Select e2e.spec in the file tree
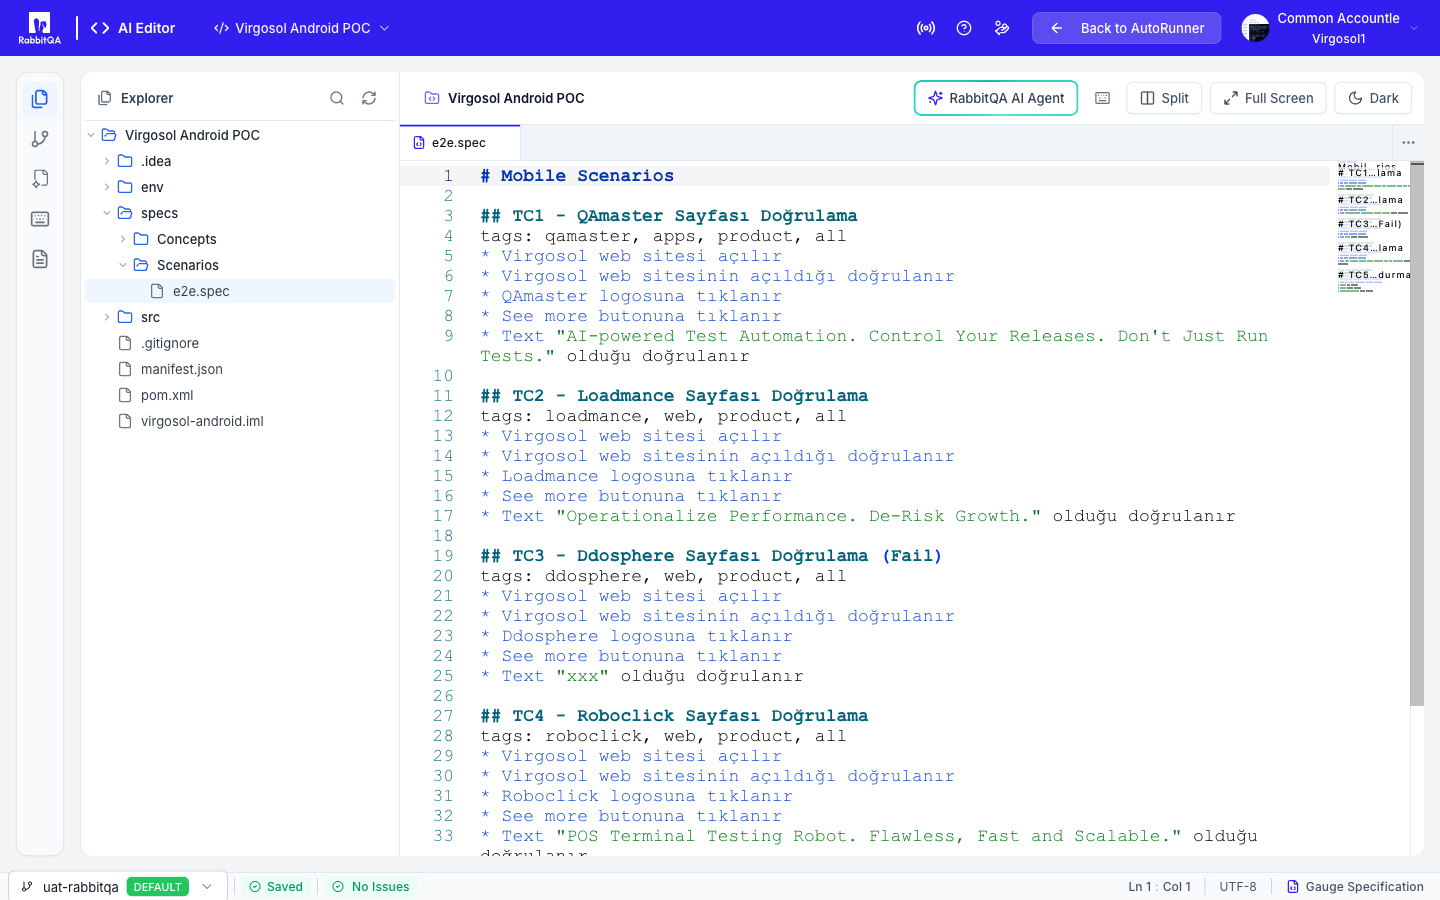The height and width of the screenshot is (900, 1440). (240, 291)
